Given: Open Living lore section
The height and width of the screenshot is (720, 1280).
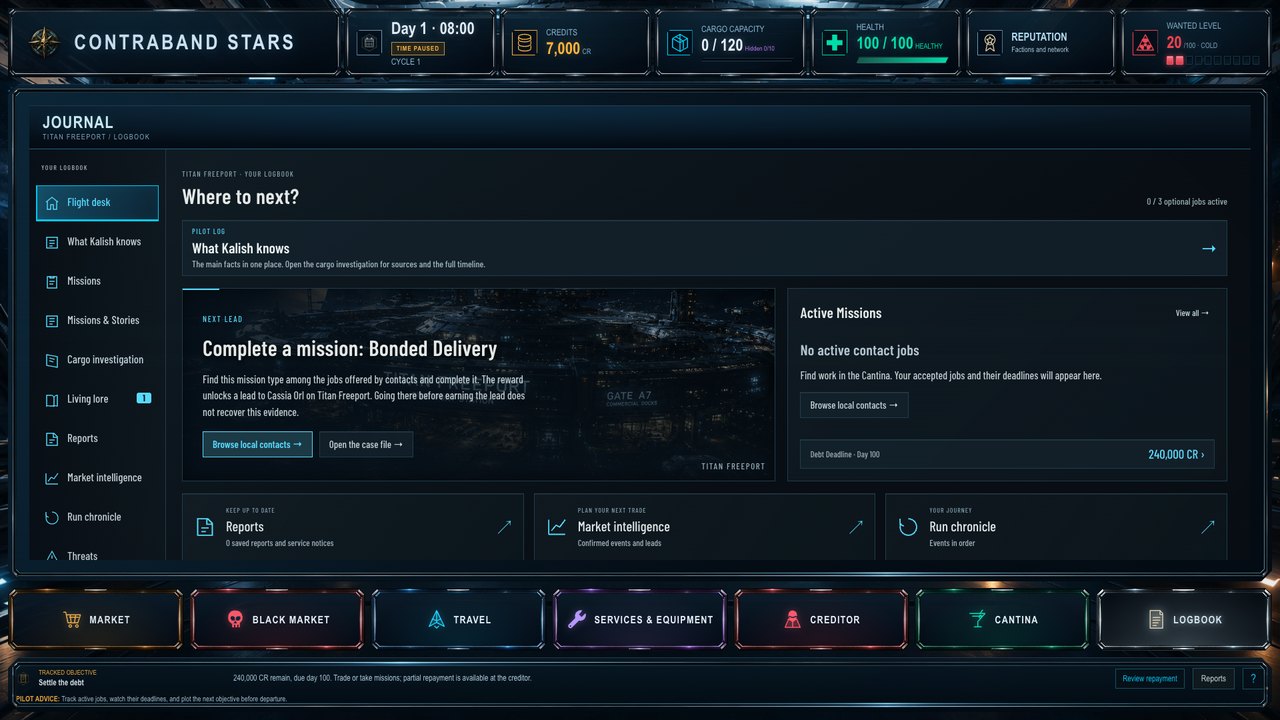Looking at the screenshot, I should [97, 400].
